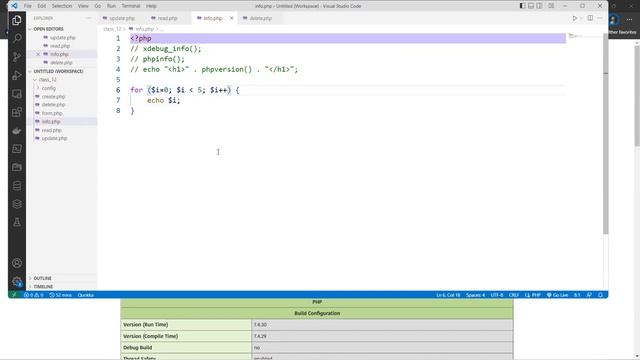Open the Selection menu
Screen dimensions: 640x360
[62, 6]
